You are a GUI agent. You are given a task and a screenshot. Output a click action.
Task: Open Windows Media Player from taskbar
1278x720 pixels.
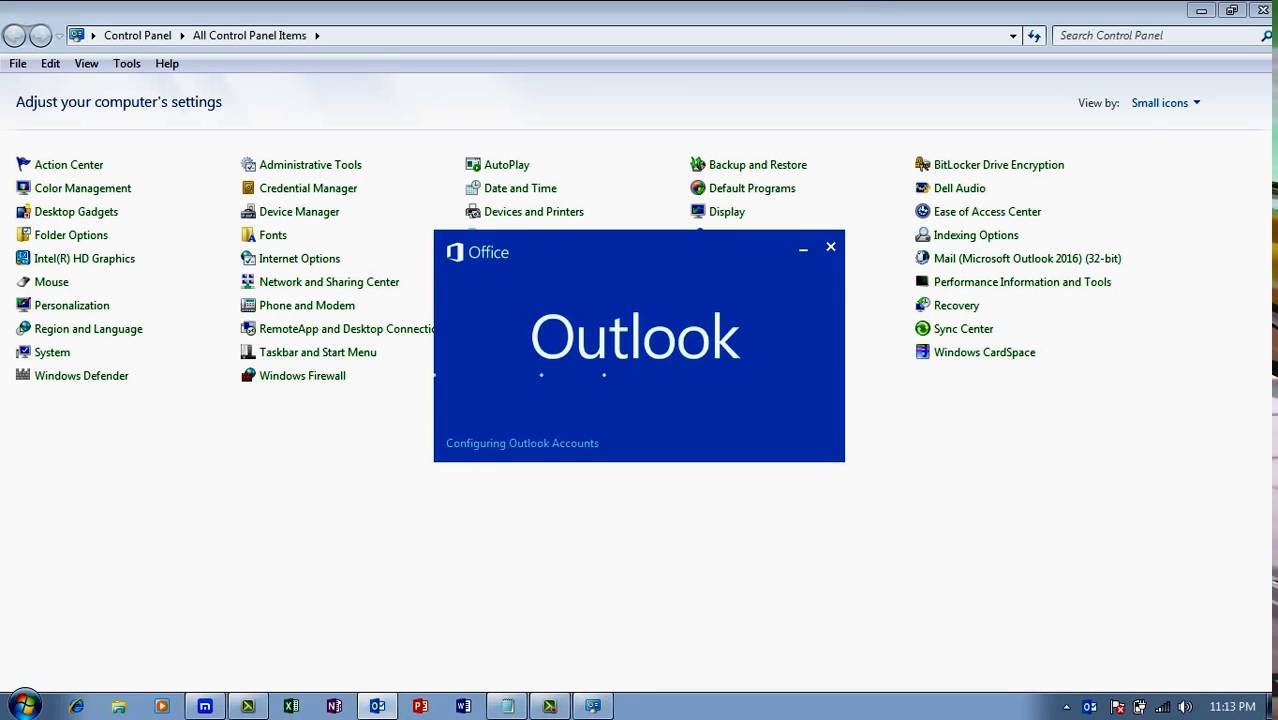[162, 706]
